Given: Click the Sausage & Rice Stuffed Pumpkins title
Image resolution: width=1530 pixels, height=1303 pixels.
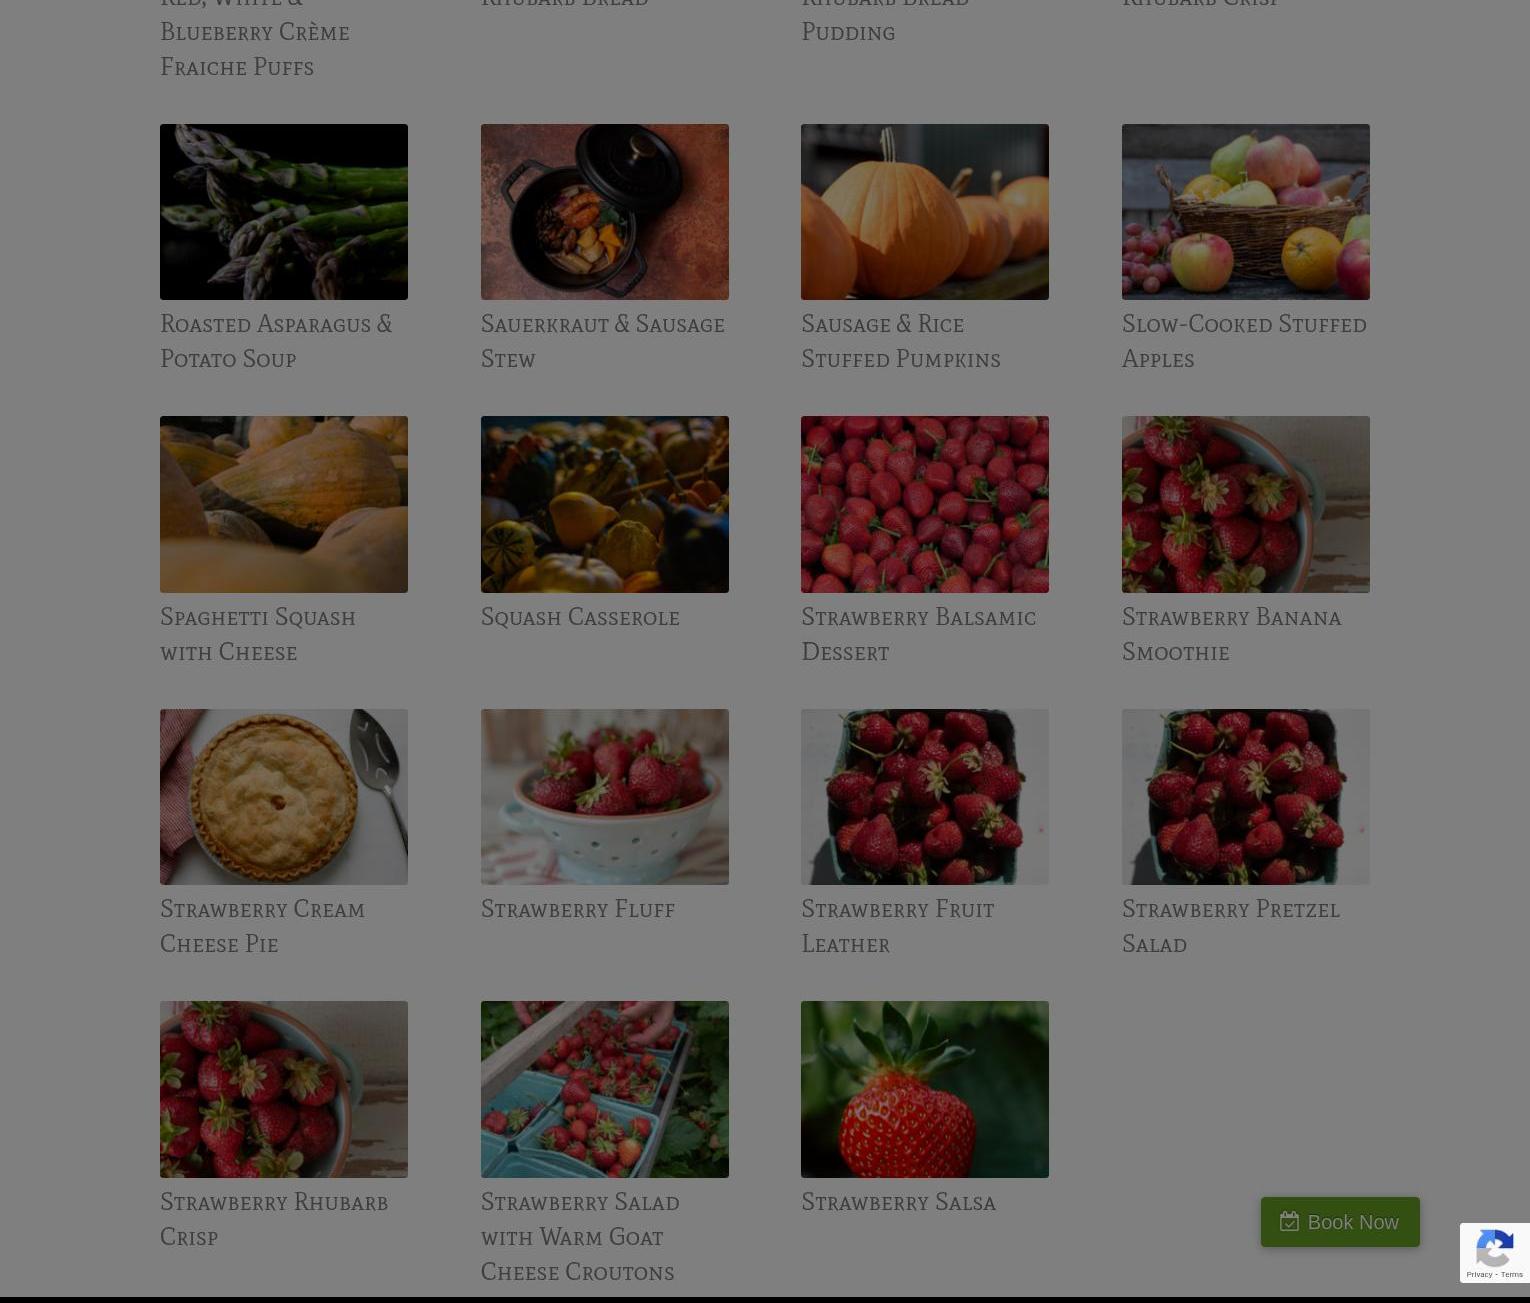Looking at the screenshot, I should [x=900, y=341].
